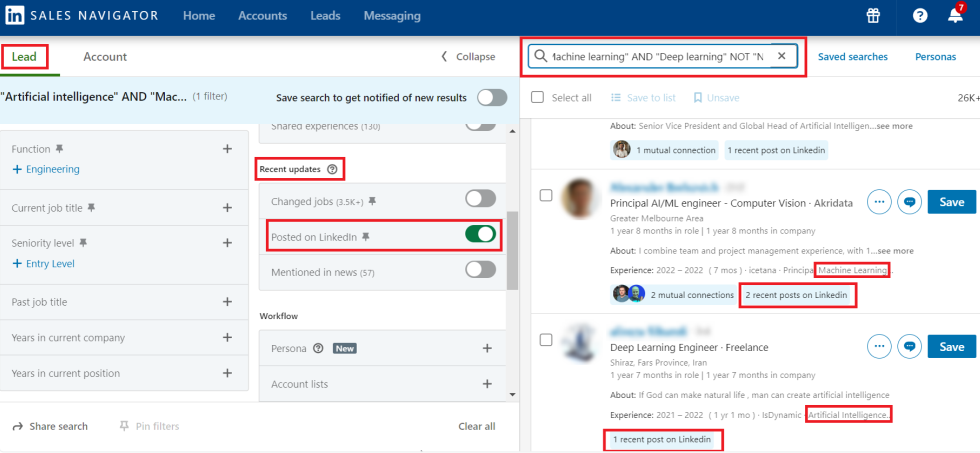The height and width of the screenshot is (453, 980).
Task: Message the Deep Learning Engineer lead
Action: coord(910,347)
